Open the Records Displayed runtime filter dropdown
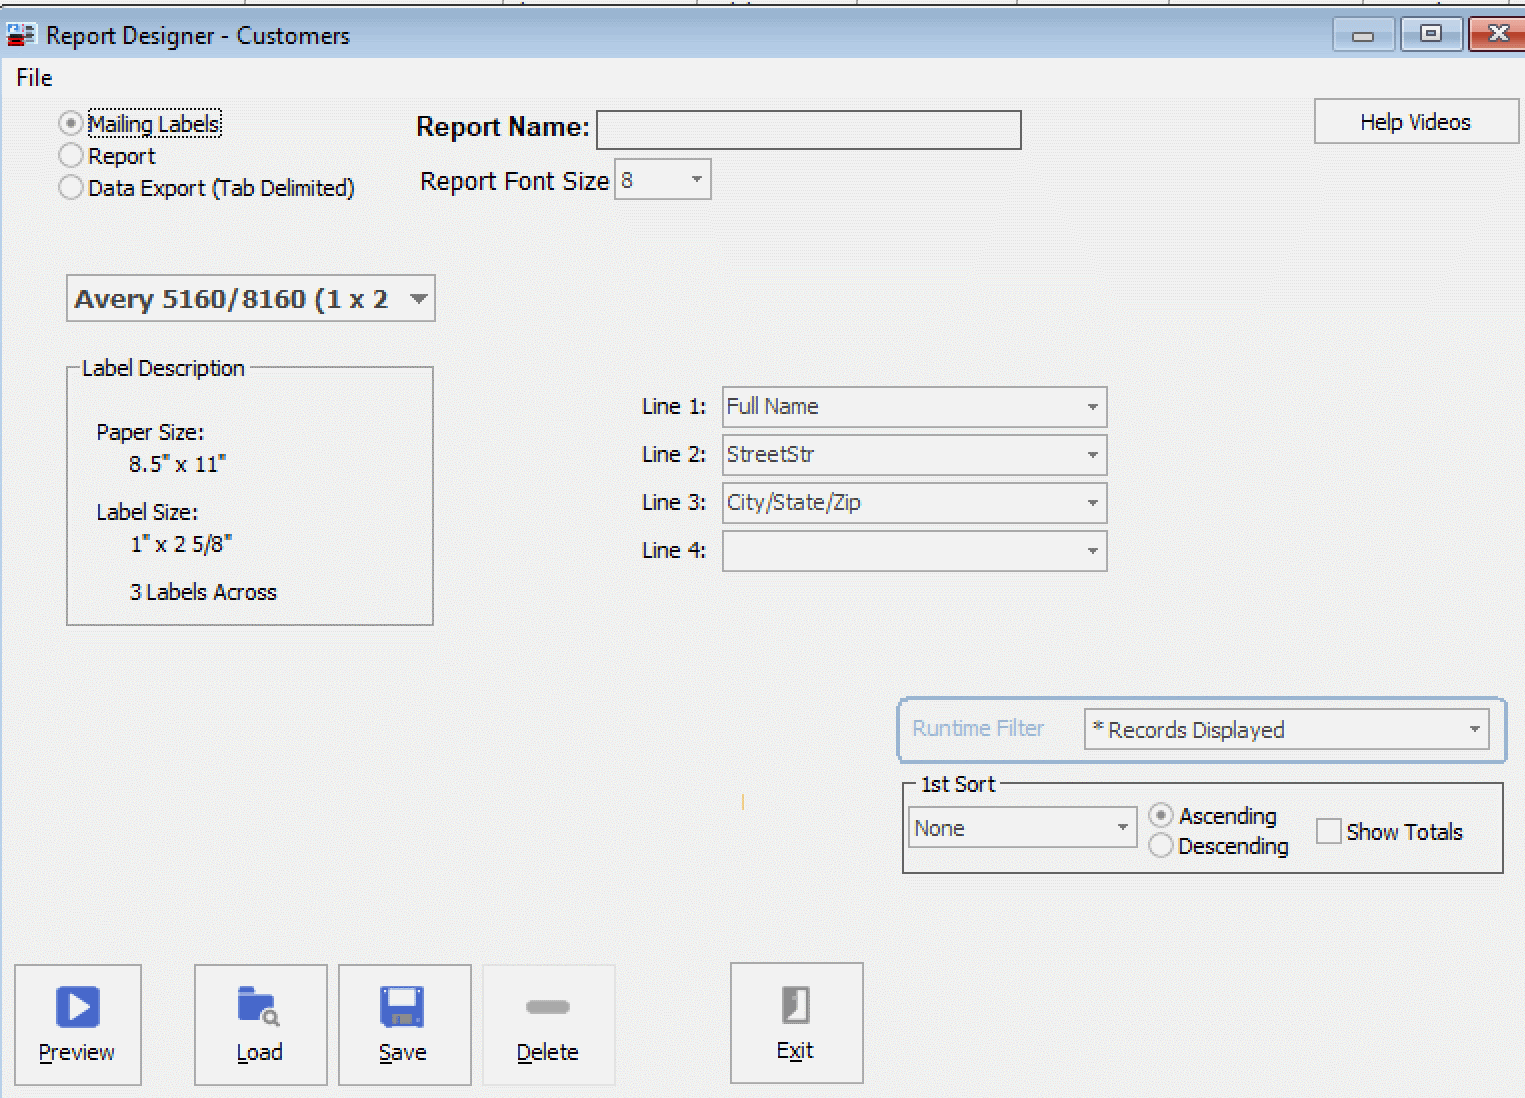Image resolution: width=1525 pixels, height=1098 pixels. click(1473, 729)
